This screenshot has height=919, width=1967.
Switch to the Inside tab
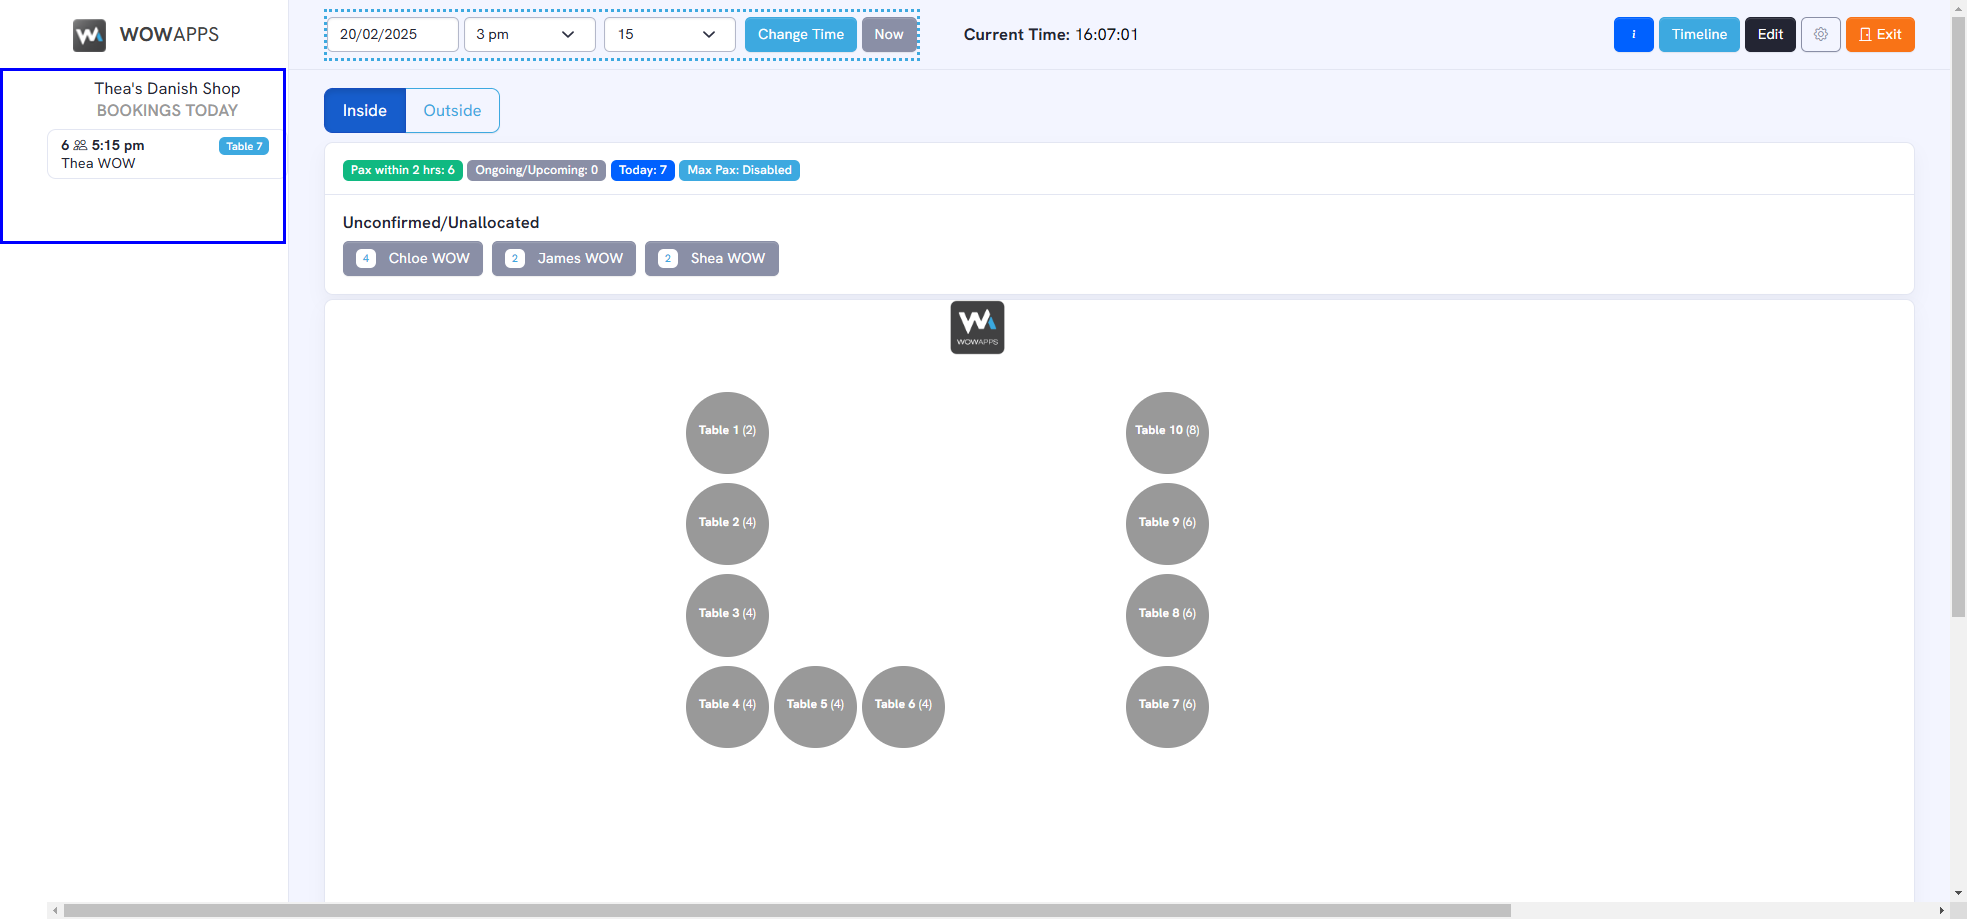tap(364, 110)
